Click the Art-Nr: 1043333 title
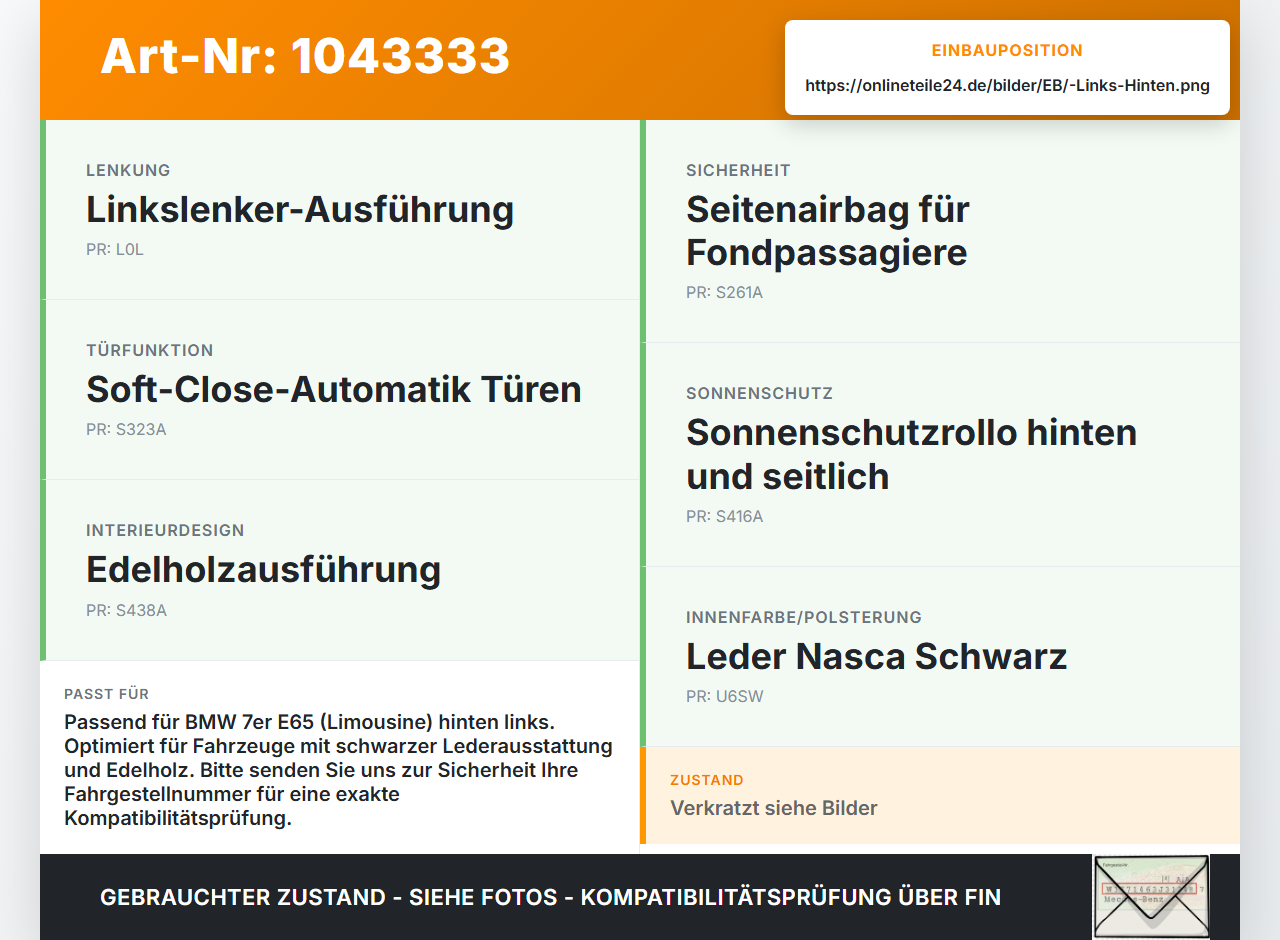This screenshot has width=1280, height=940. click(x=305, y=56)
